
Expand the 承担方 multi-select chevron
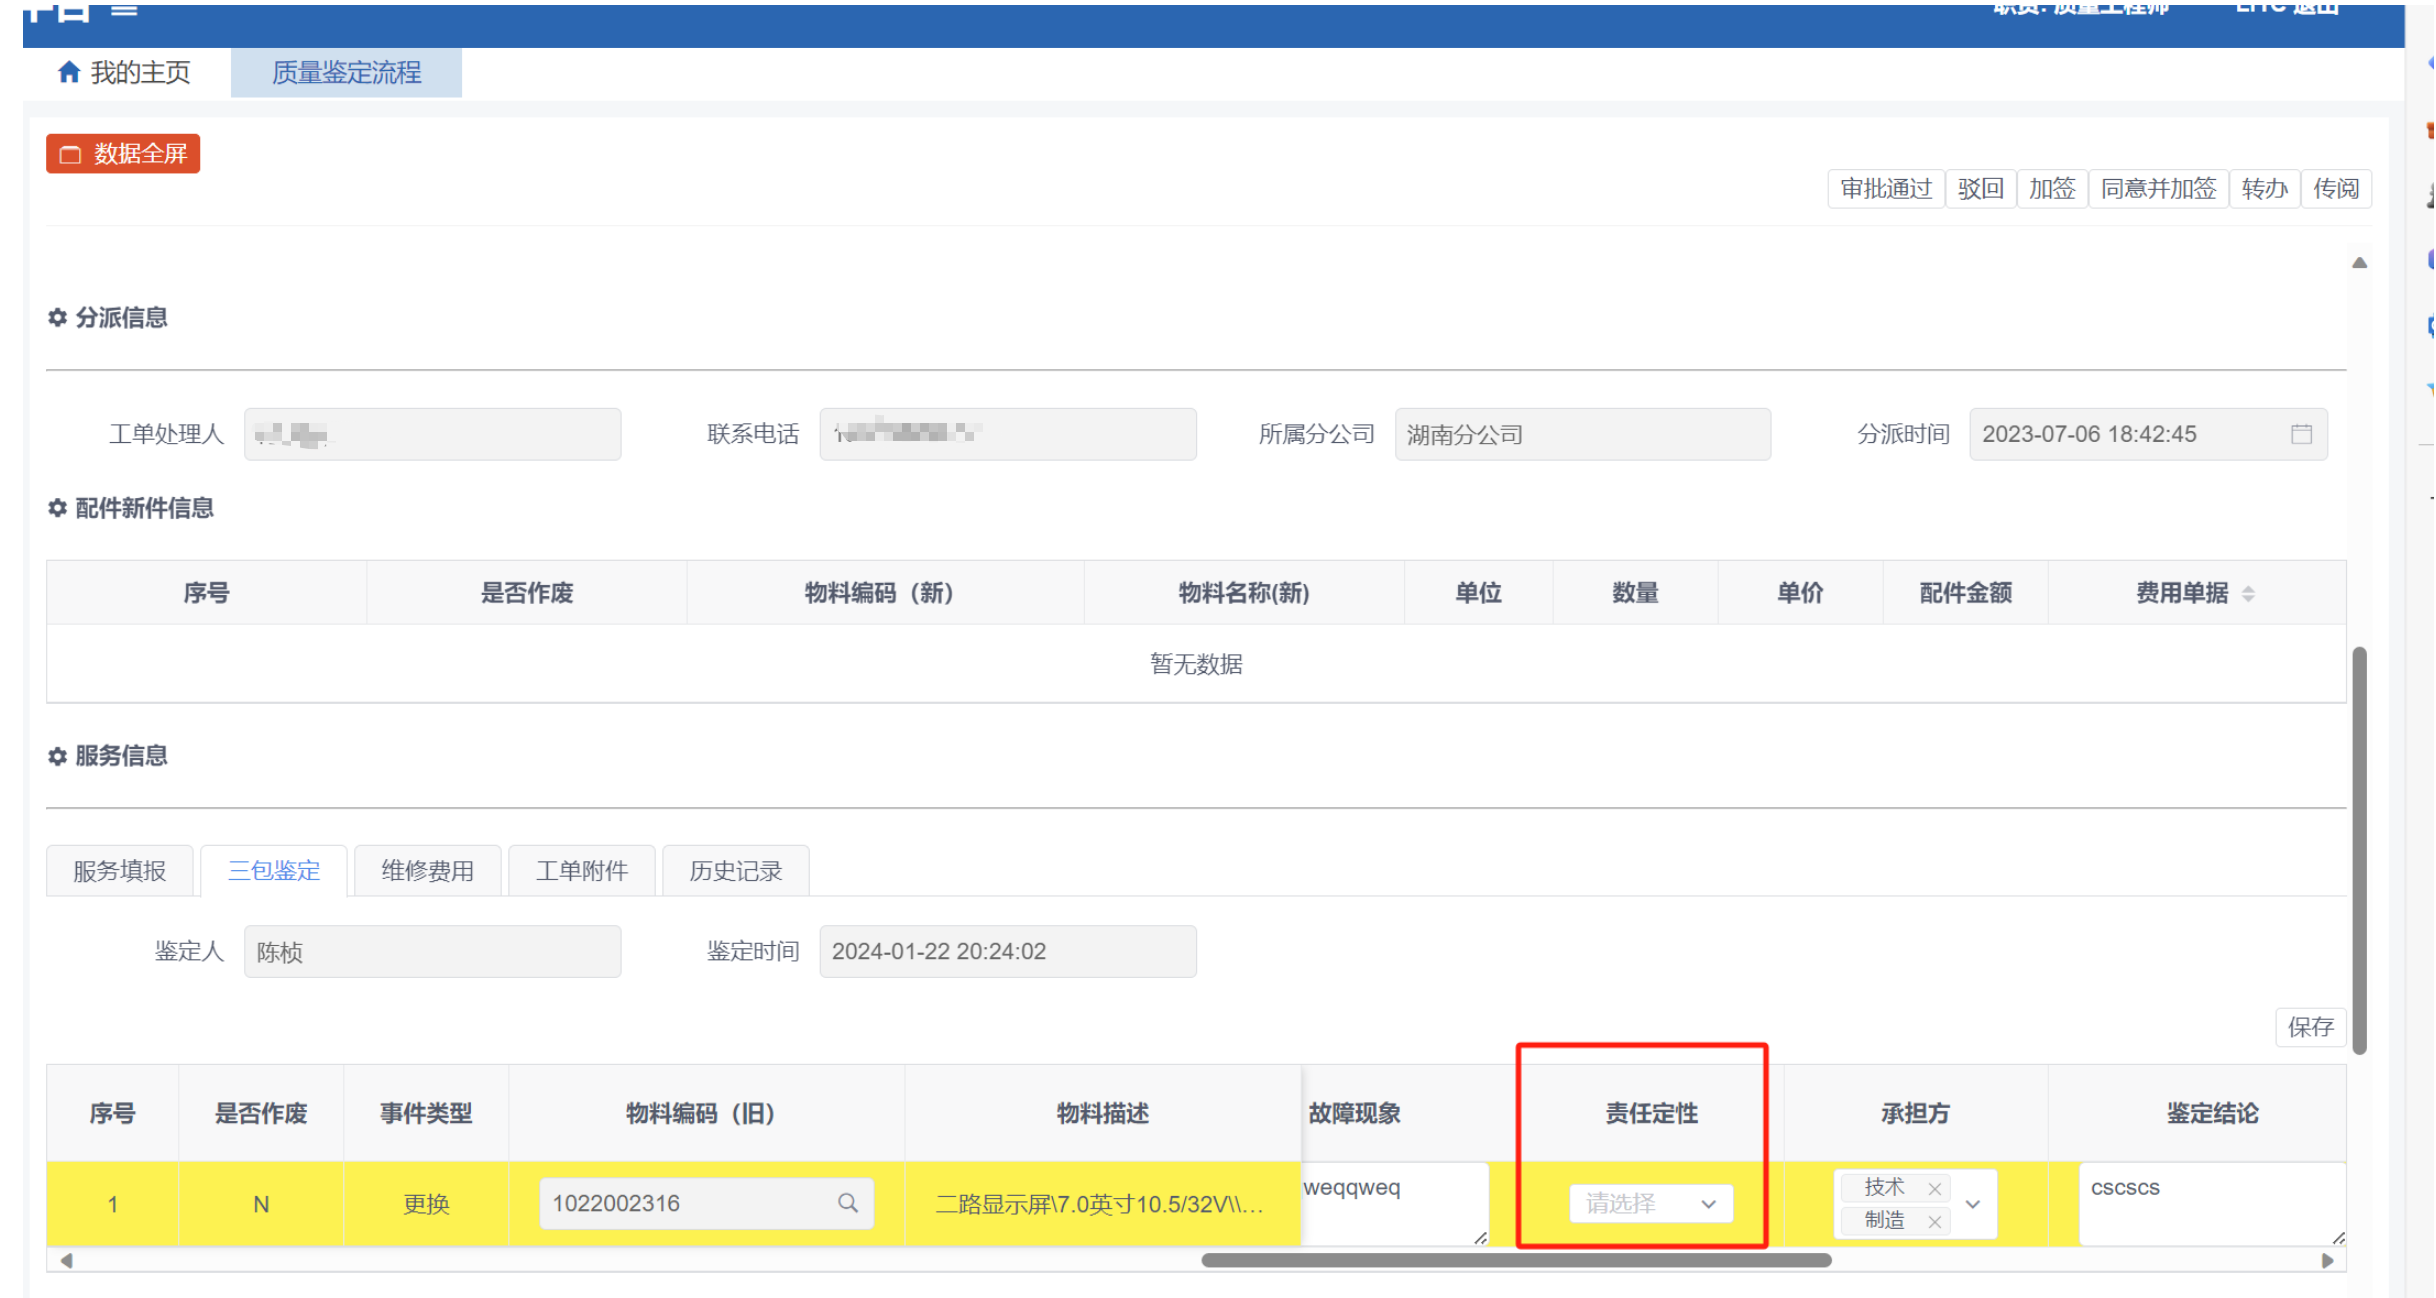click(x=1973, y=1204)
